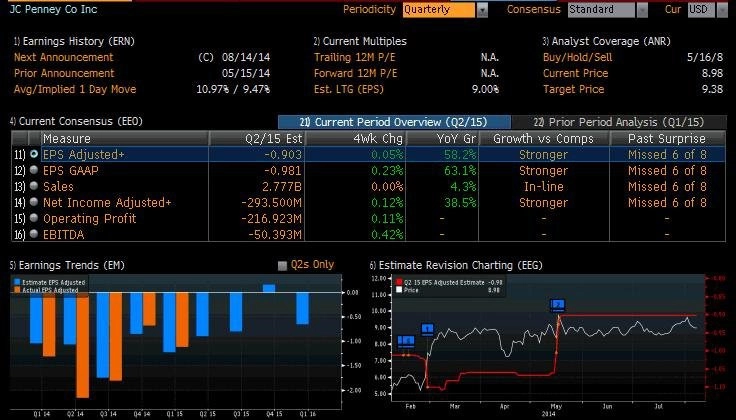Click the red Q2 15 EPS Estimate legend swatch

tap(399, 283)
